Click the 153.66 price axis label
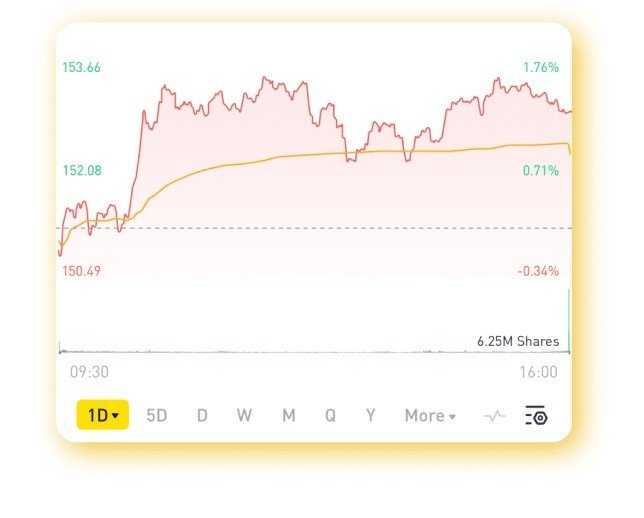 [x=82, y=68]
